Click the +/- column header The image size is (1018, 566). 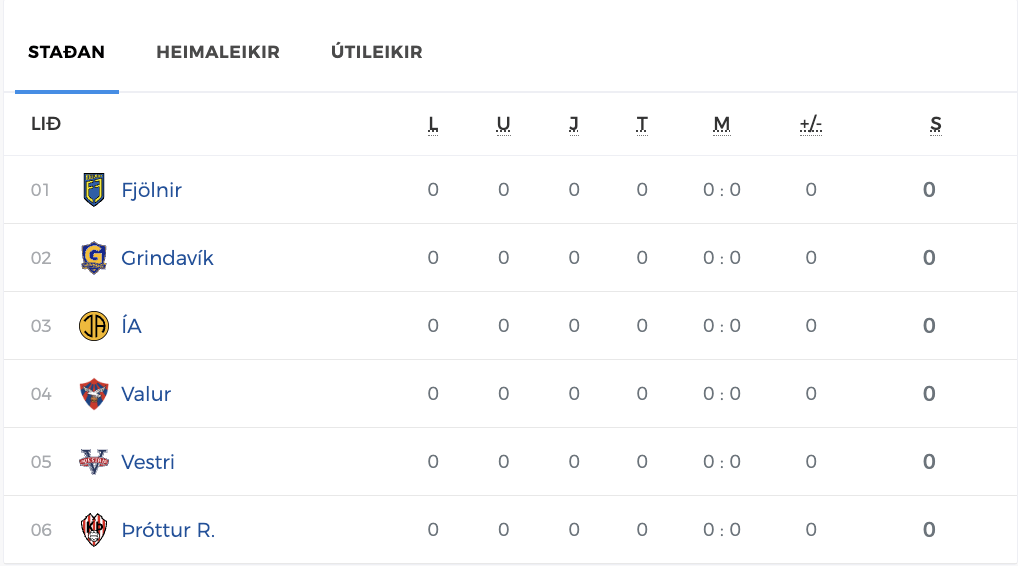tap(811, 125)
